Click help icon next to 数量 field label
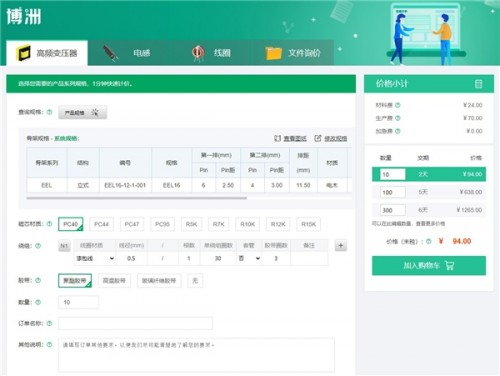This screenshot has width=500, height=376. [x=38, y=302]
